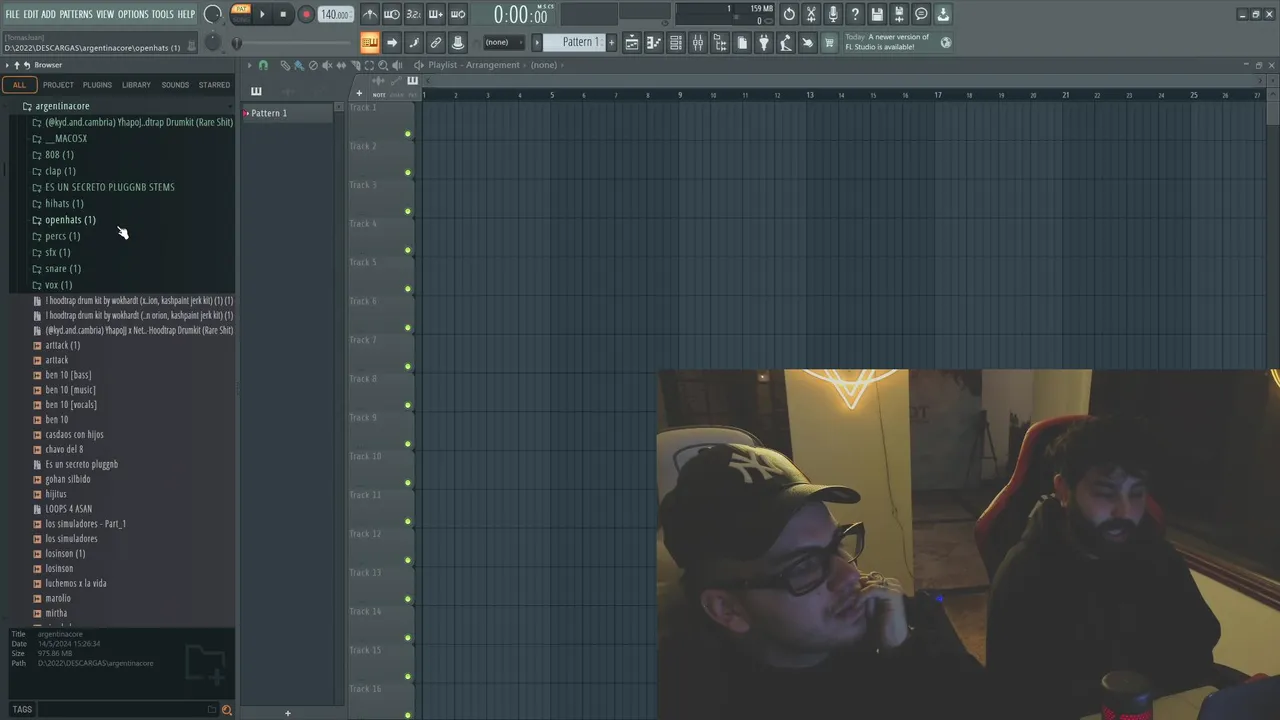Select 'luchemos x la vida' file
This screenshot has width=1280, height=720.
click(75, 583)
